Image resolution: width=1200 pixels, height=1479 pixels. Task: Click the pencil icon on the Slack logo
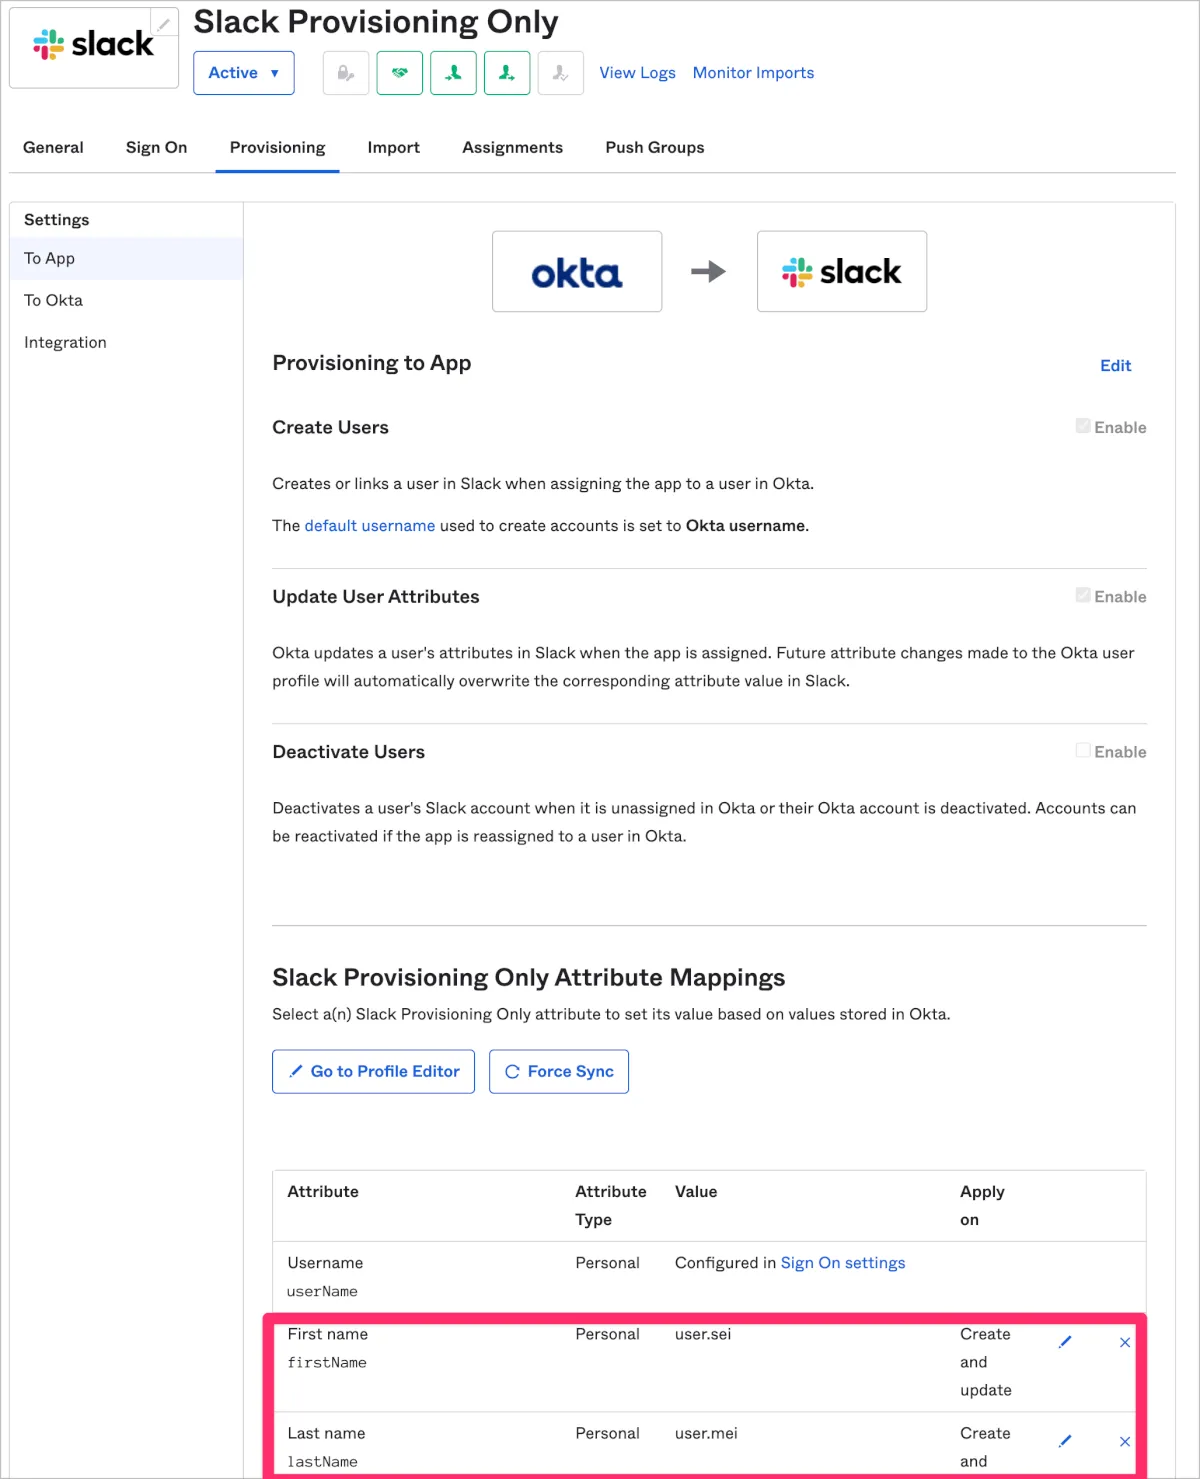pos(163,24)
